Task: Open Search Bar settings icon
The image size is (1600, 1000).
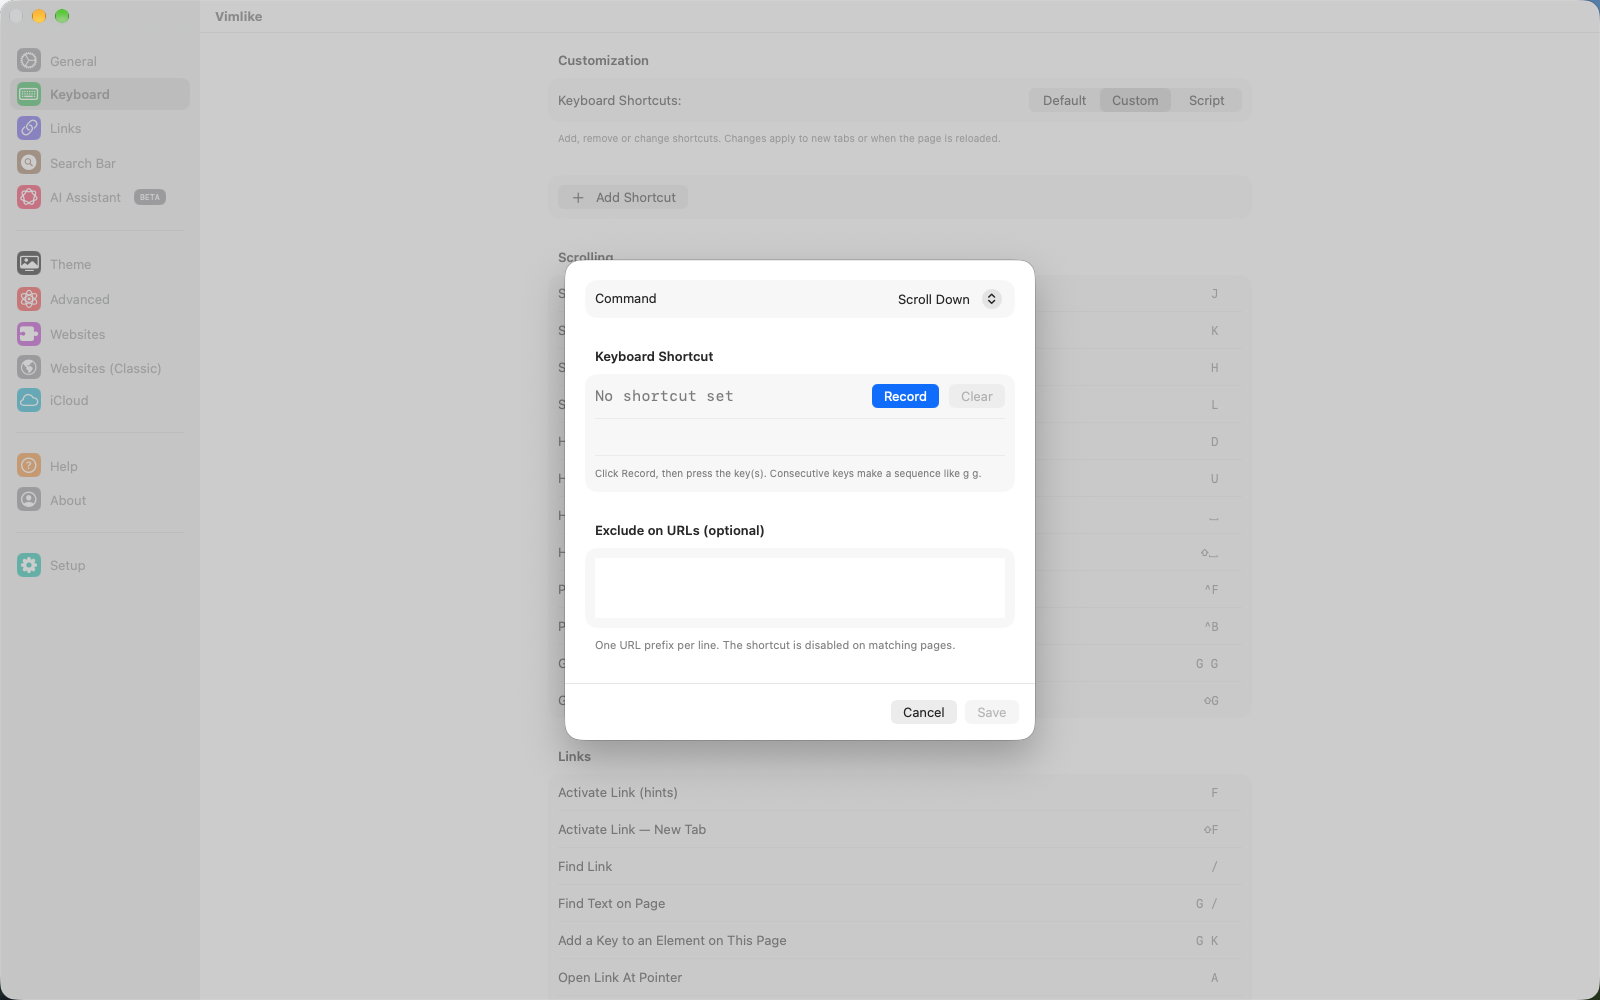Action: [29, 163]
